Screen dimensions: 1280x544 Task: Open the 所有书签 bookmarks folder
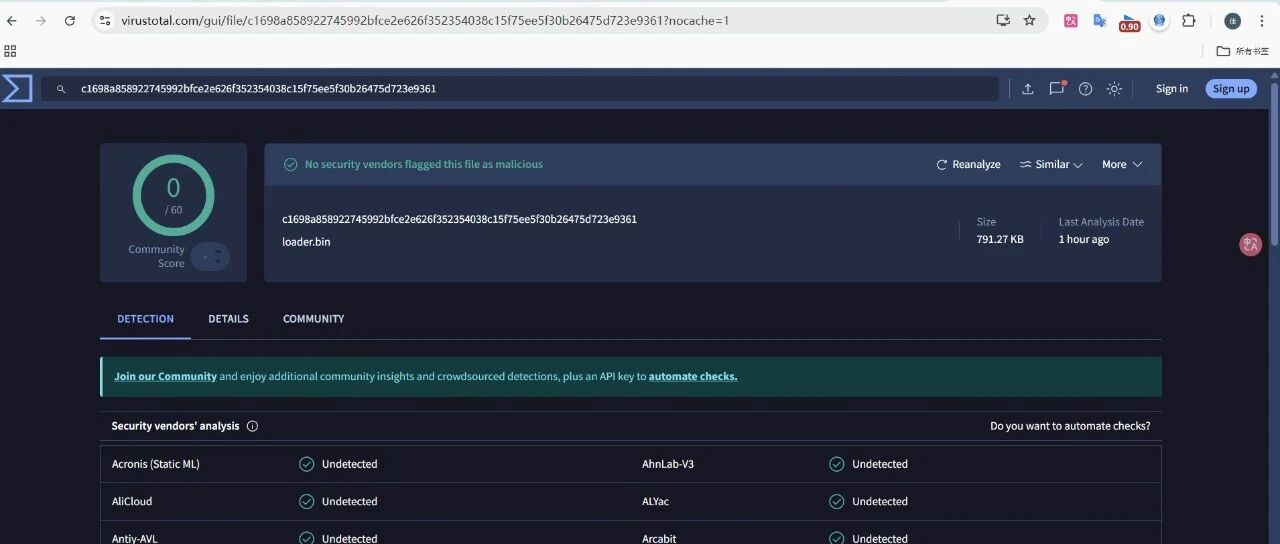pyautogui.click(x=1241, y=50)
